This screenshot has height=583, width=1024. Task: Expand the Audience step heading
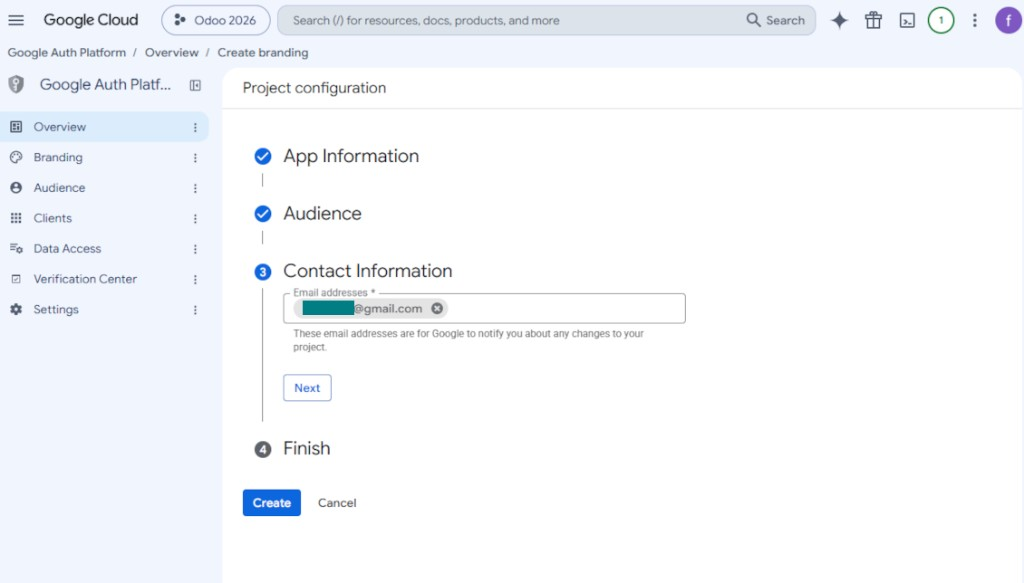[x=322, y=213]
